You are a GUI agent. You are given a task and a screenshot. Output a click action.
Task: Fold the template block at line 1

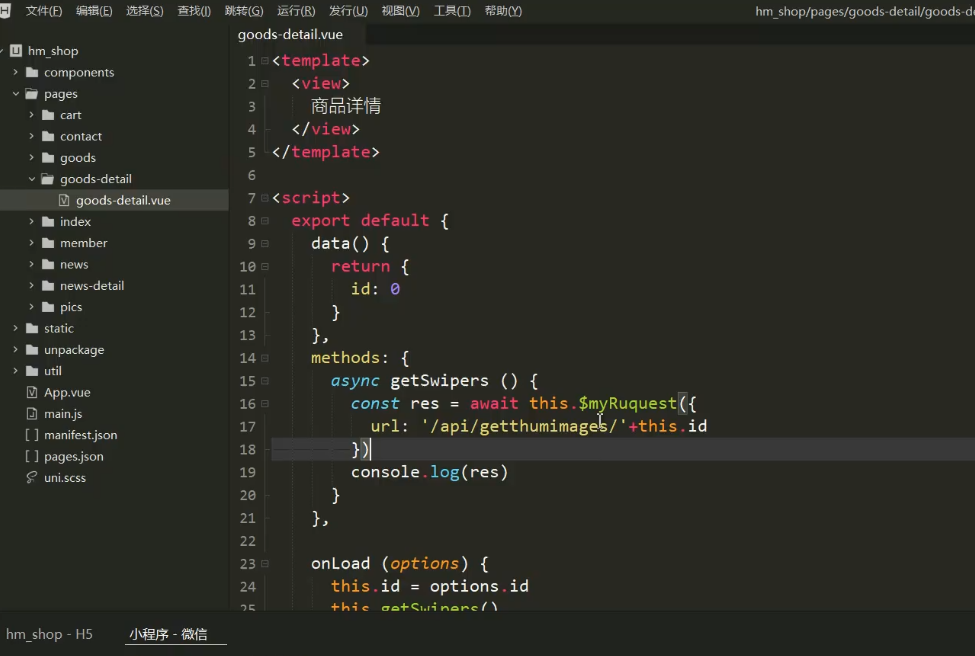coord(265,60)
